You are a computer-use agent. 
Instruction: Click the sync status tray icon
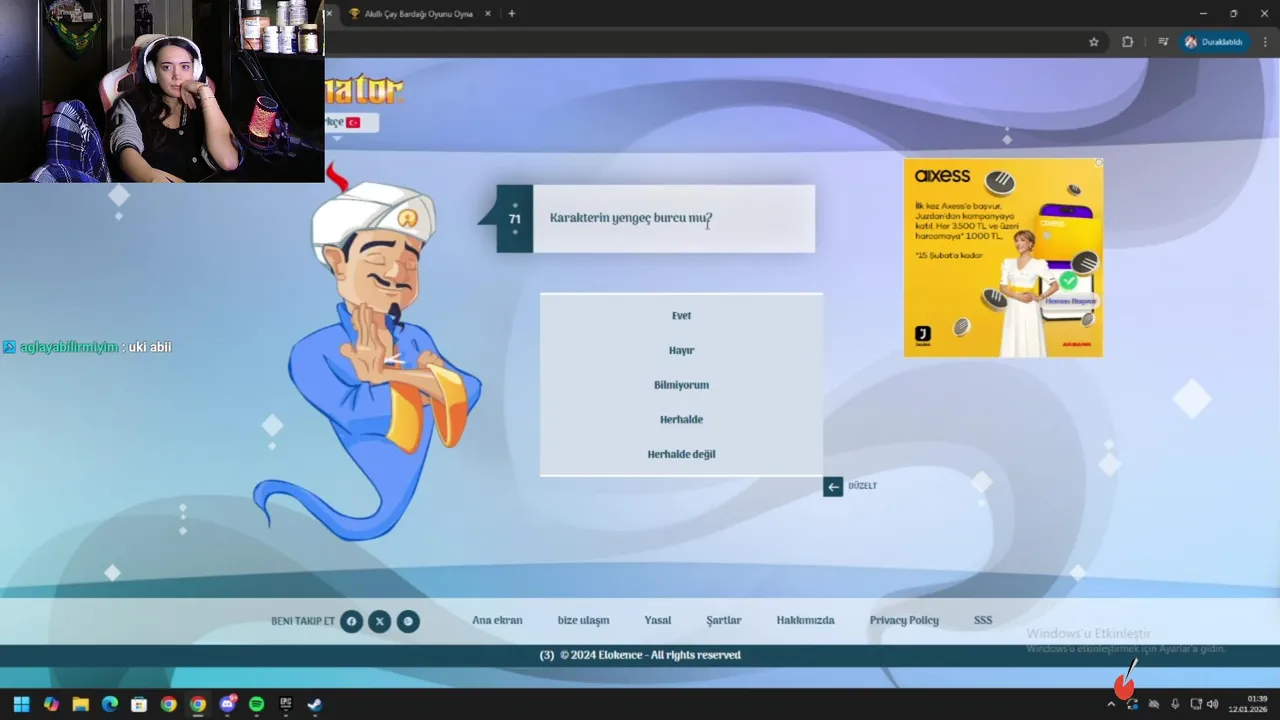click(x=1132, y=704)
